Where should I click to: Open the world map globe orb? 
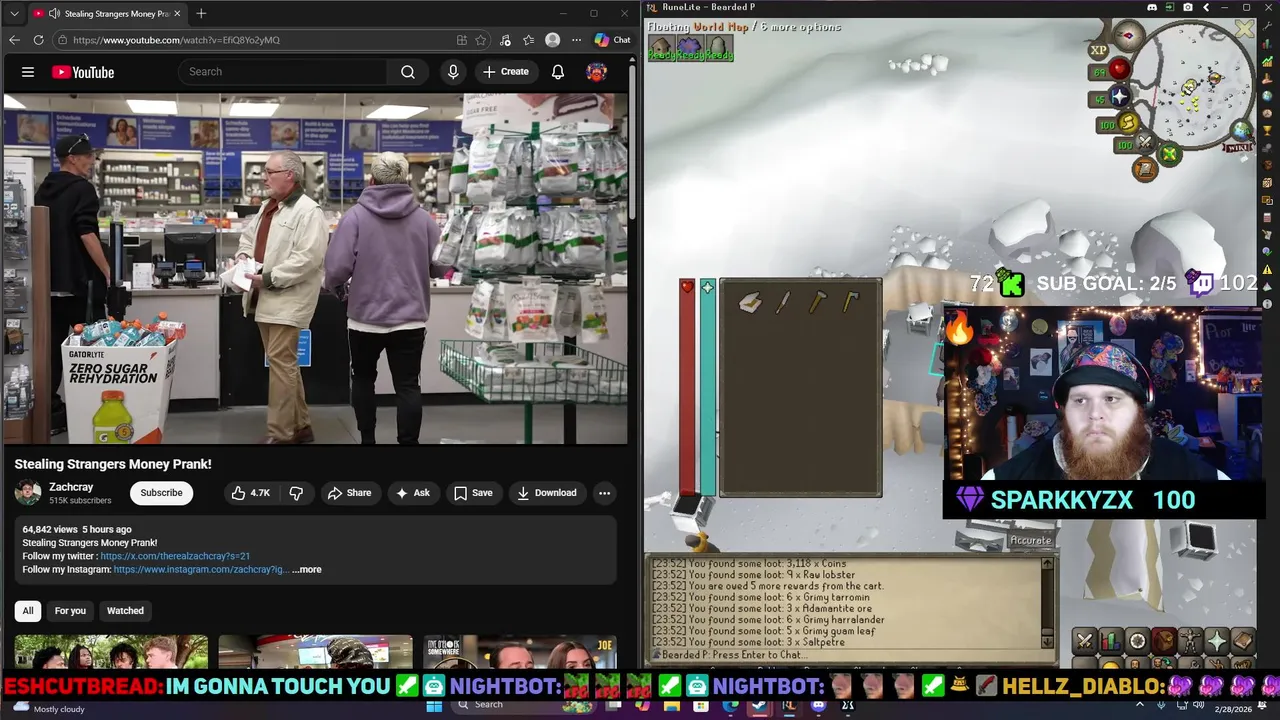pyautogui.click(x=1240, y=132)
